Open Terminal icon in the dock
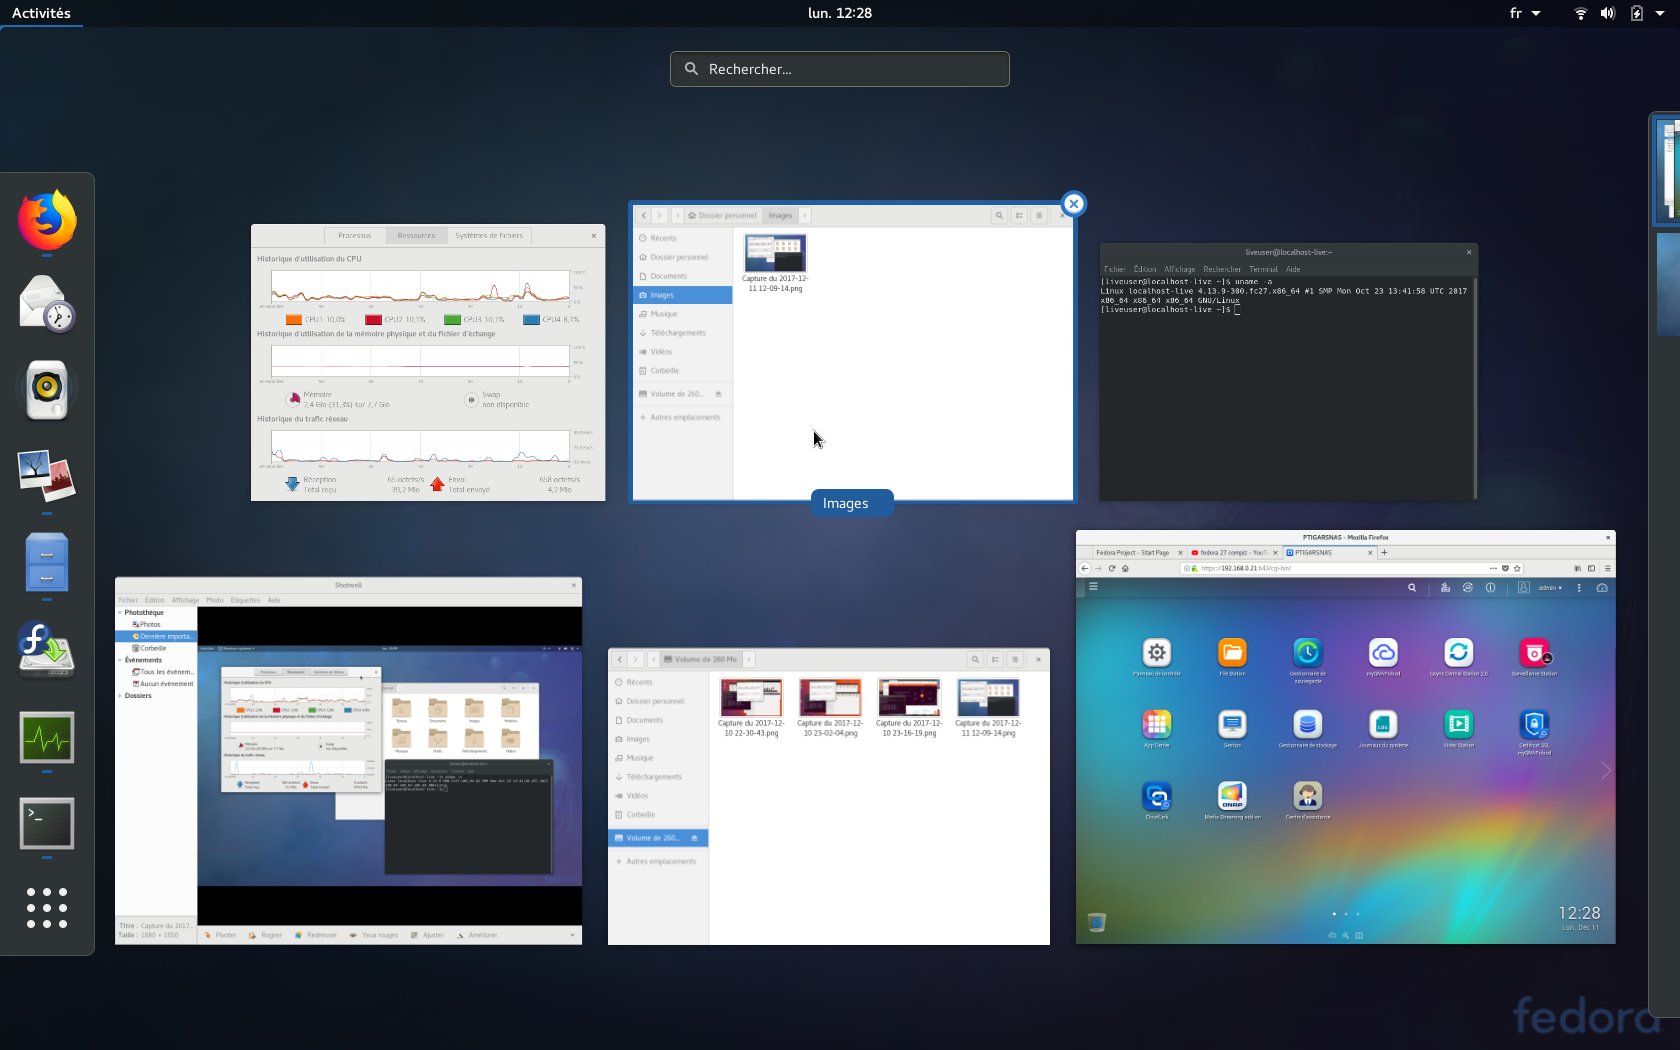The image size is (1680, 1050). (47, 823)
